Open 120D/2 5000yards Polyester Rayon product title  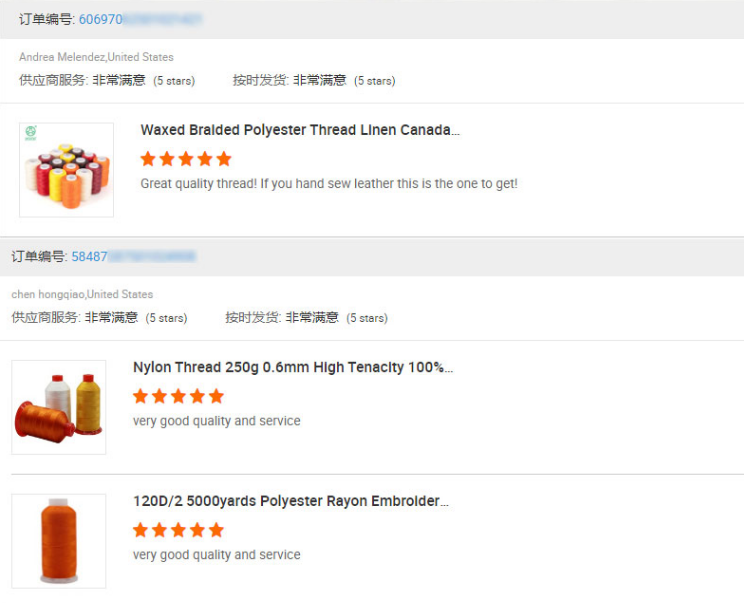pos(290,501)
